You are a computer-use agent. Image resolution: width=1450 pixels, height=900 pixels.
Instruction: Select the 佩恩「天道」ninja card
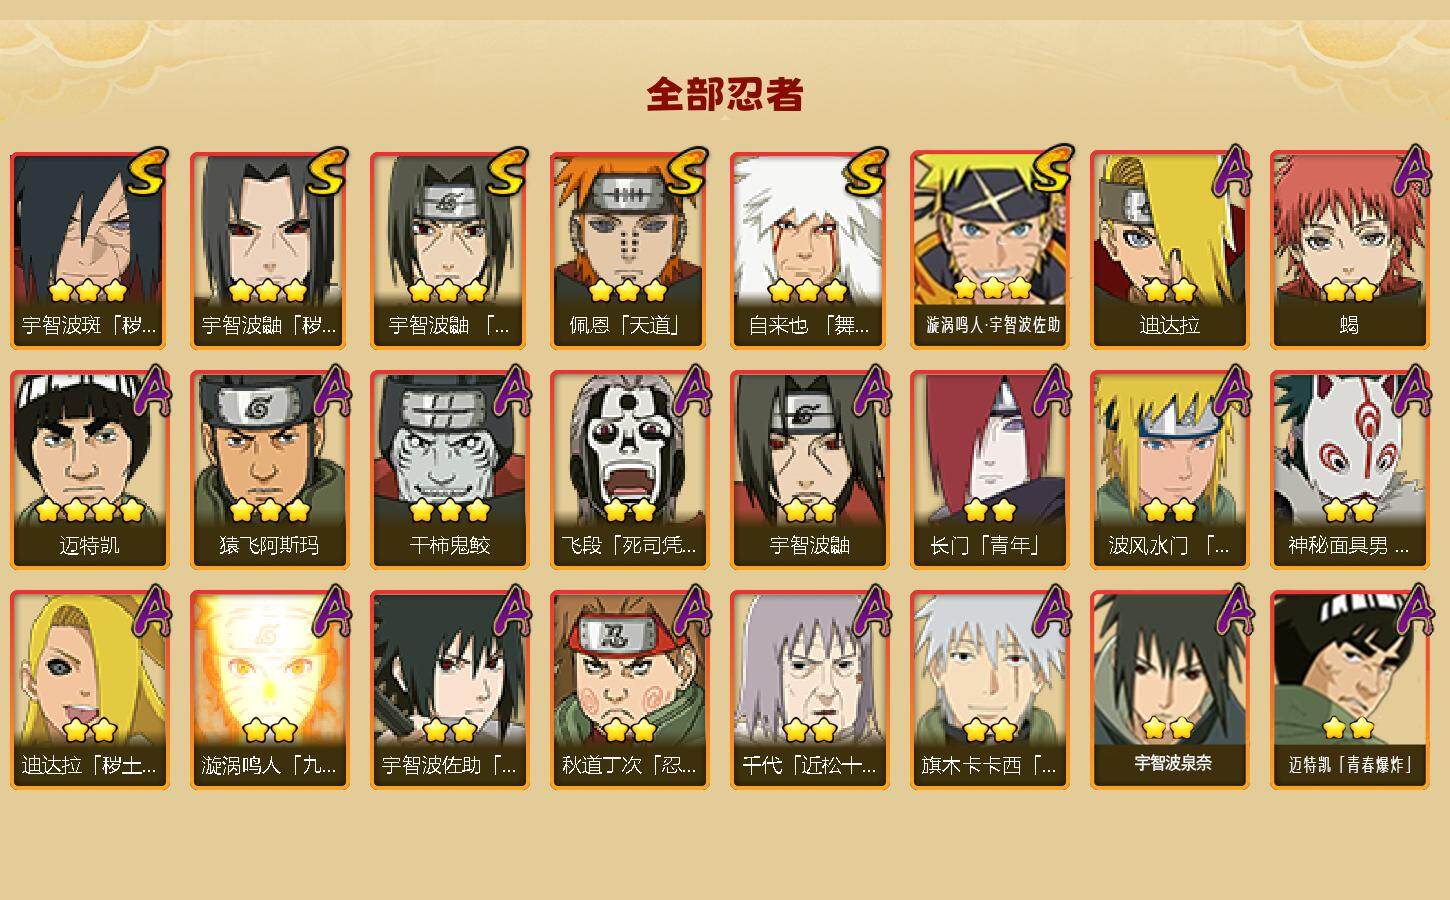pos(629,250)
